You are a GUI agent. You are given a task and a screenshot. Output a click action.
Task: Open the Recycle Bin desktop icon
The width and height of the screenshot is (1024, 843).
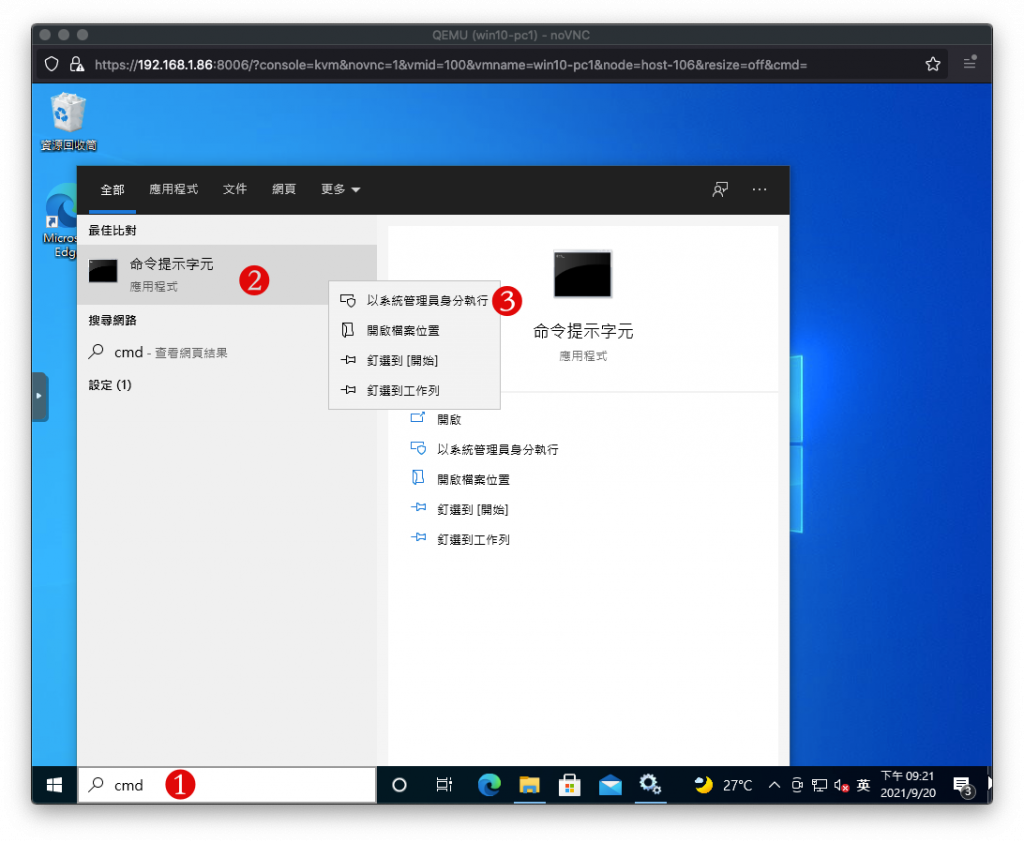(68, 123)
